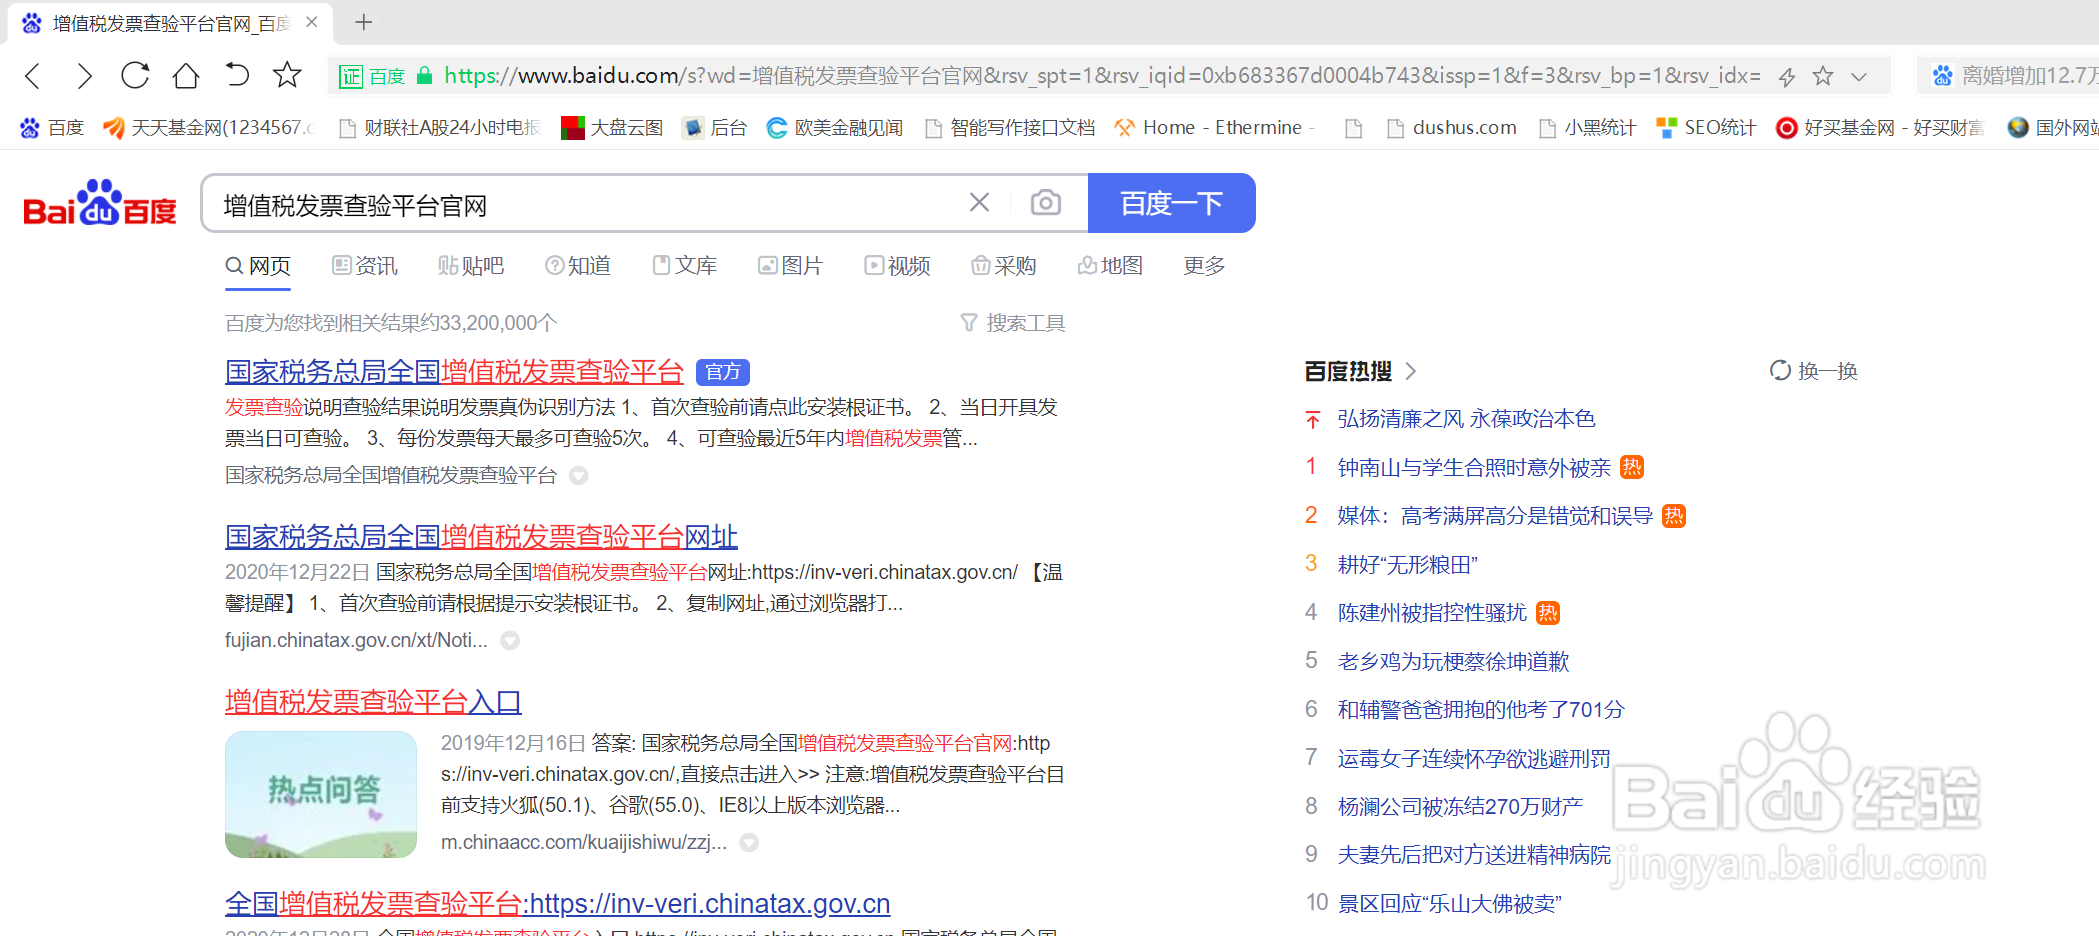Open the dushus.com bookmark
Image resolution: width=2099 pixels, height=936 pixels.
click(1452, 128)
